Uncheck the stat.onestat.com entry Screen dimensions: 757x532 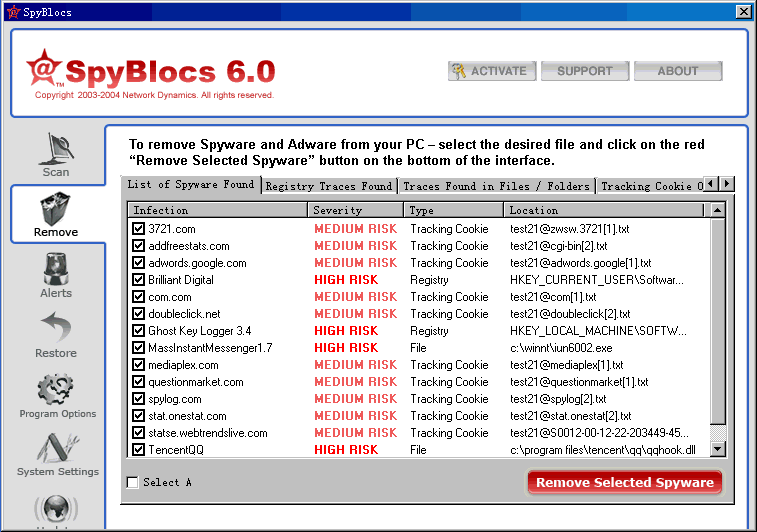(x=139, y=416)
